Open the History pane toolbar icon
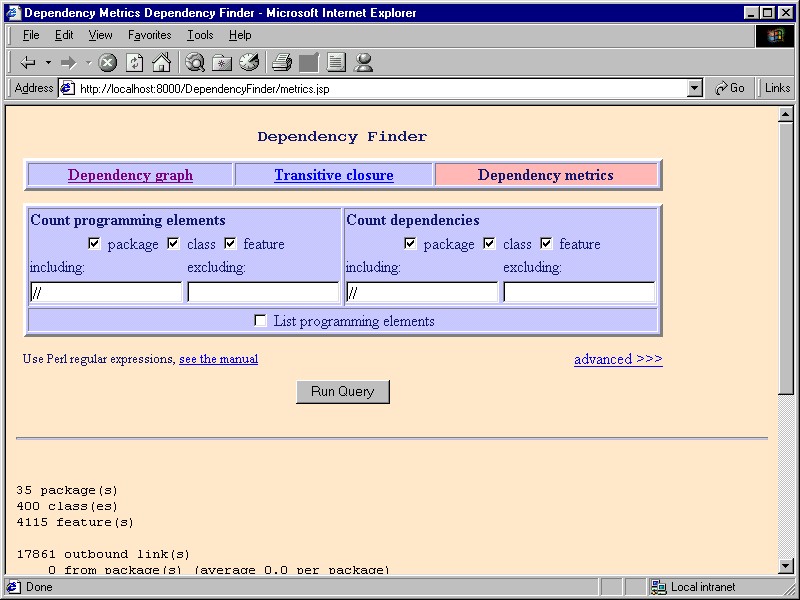 249,62
